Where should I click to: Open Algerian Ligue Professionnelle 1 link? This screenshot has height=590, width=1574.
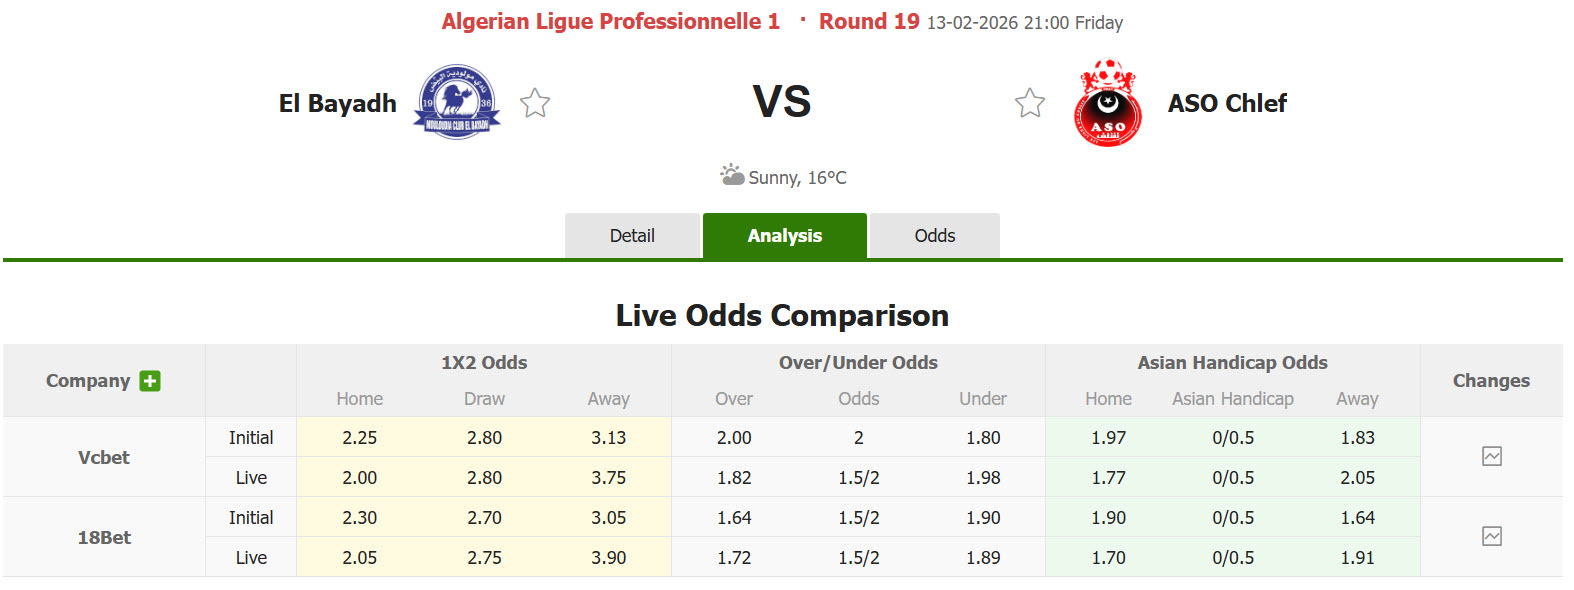click(610, 22)
